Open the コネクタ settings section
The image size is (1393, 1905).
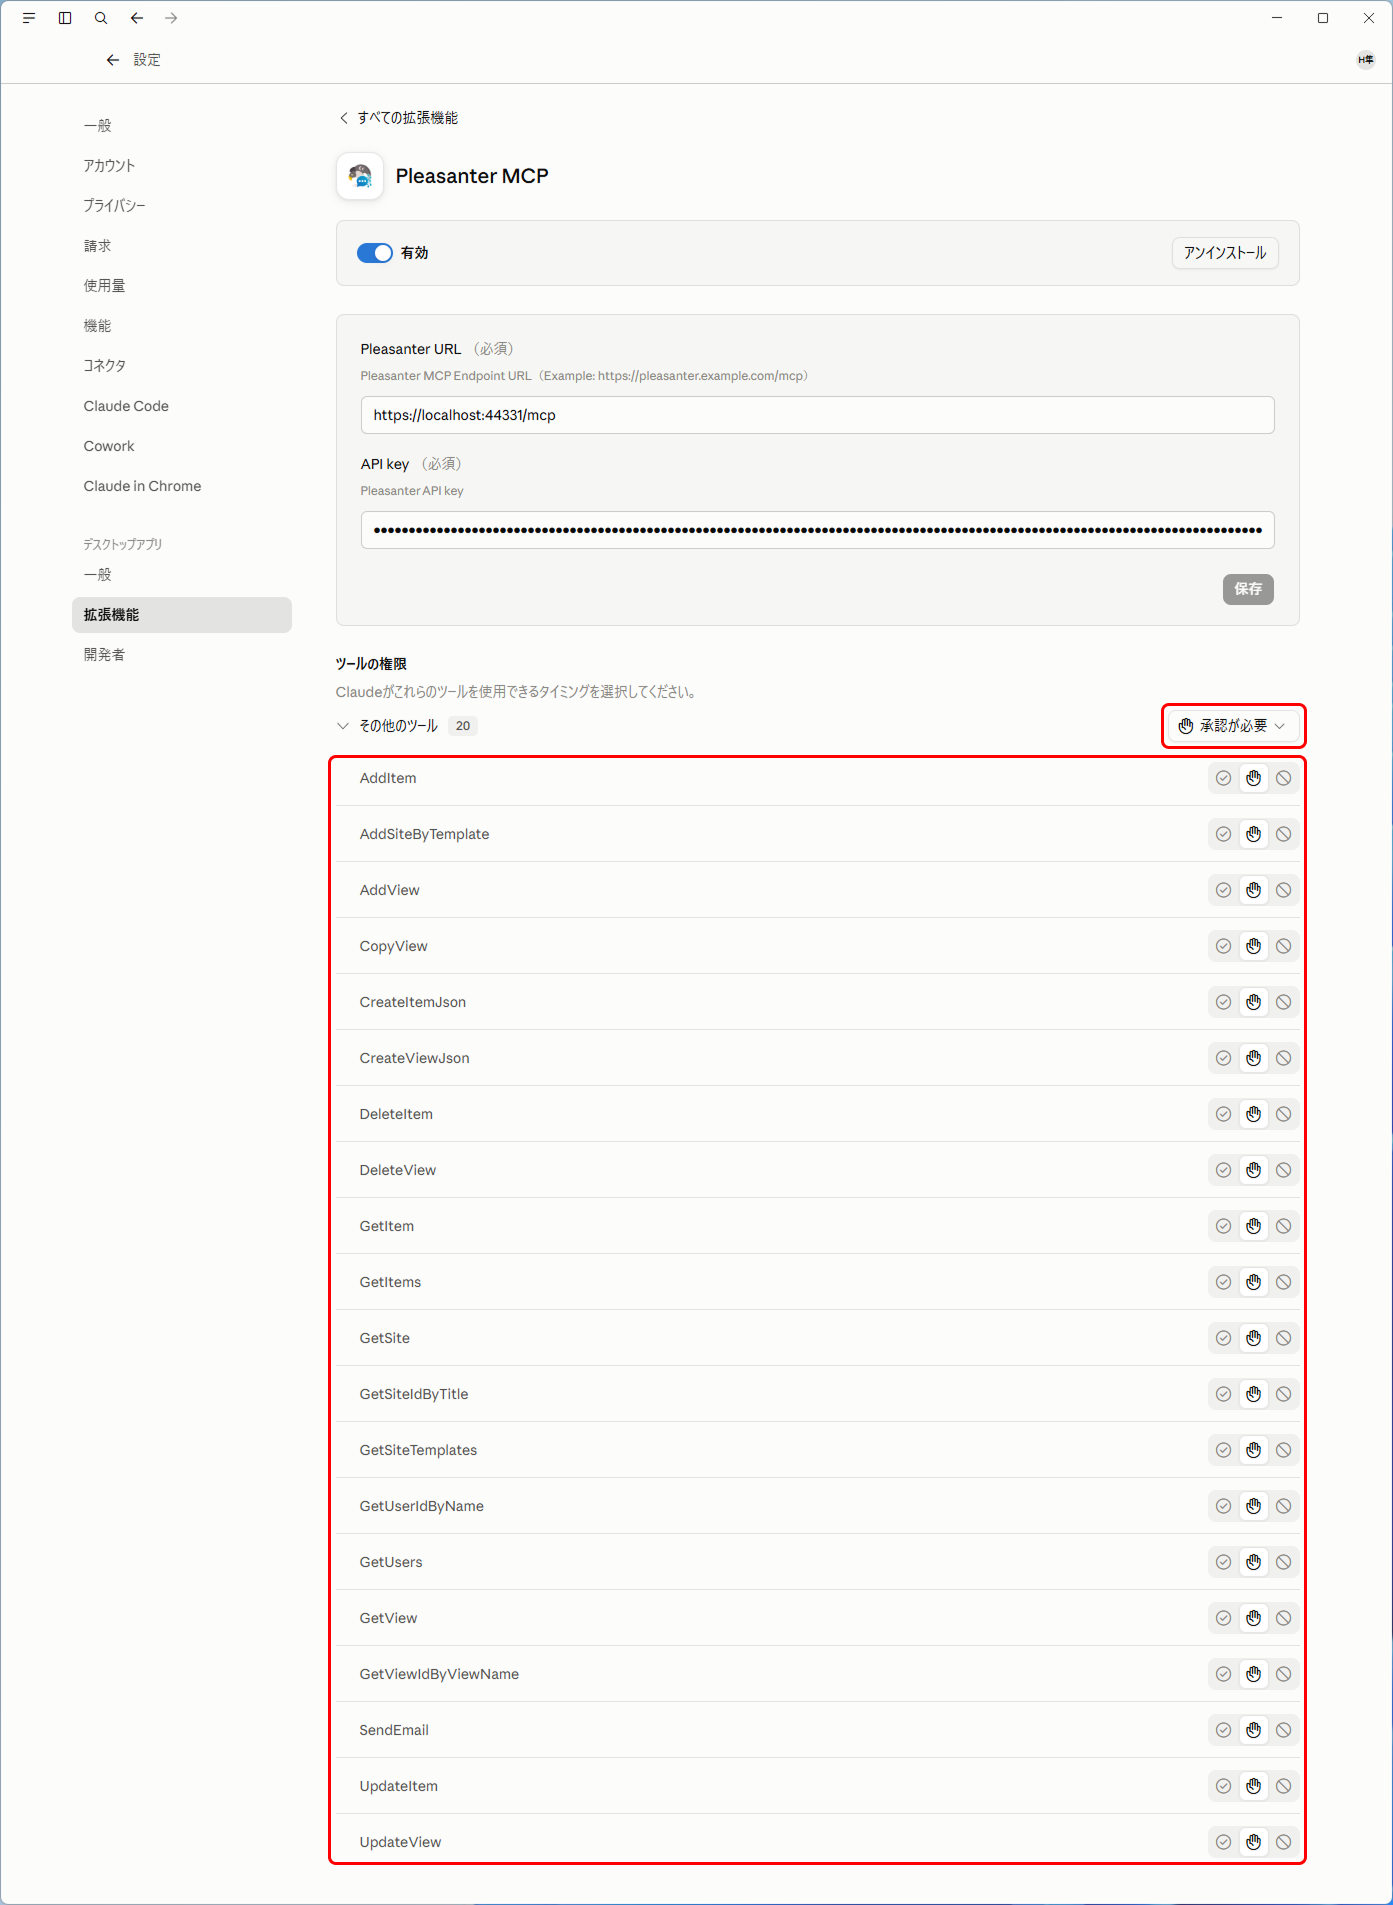(105, 366)
